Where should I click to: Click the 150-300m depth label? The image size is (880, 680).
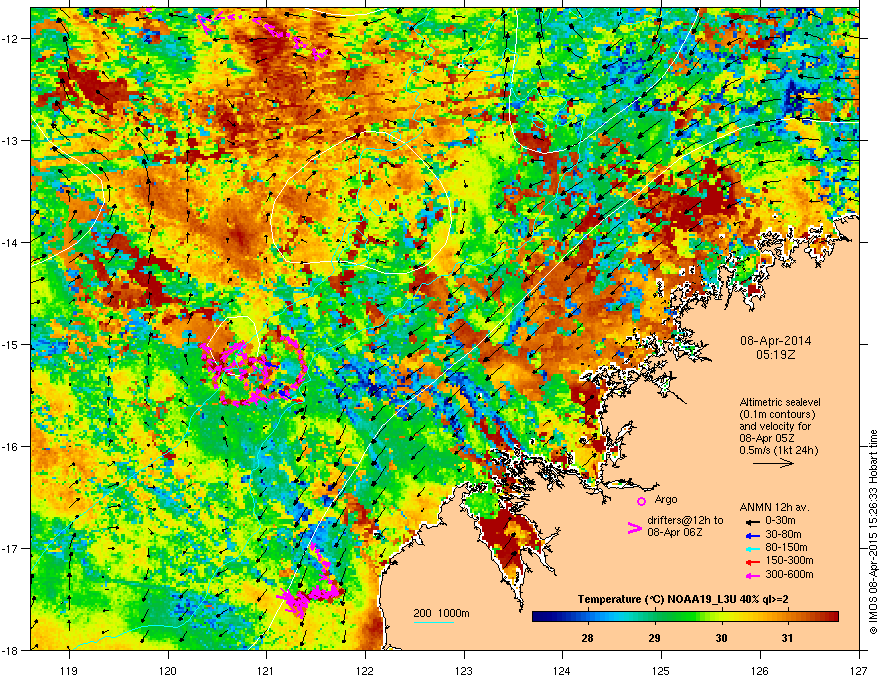tap(789, 560)
